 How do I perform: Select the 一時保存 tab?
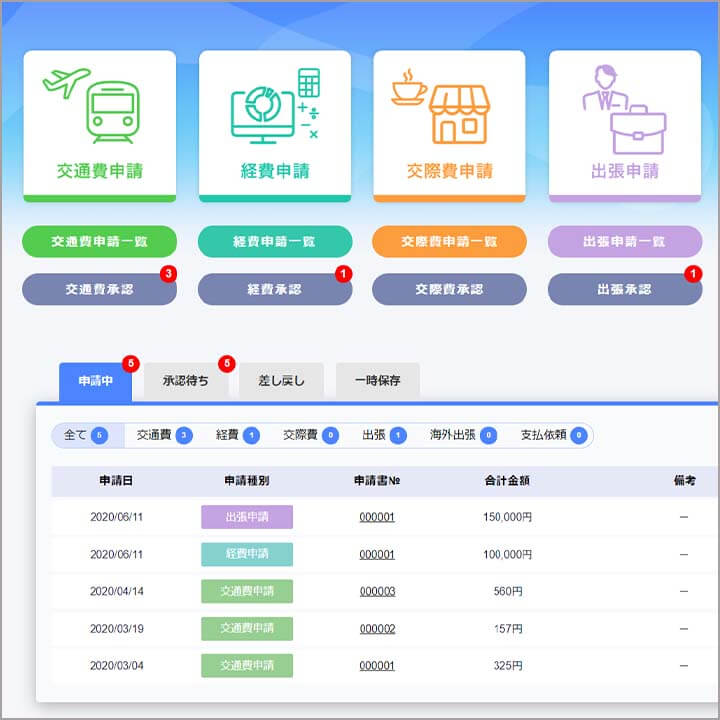(x=377, y=381)
